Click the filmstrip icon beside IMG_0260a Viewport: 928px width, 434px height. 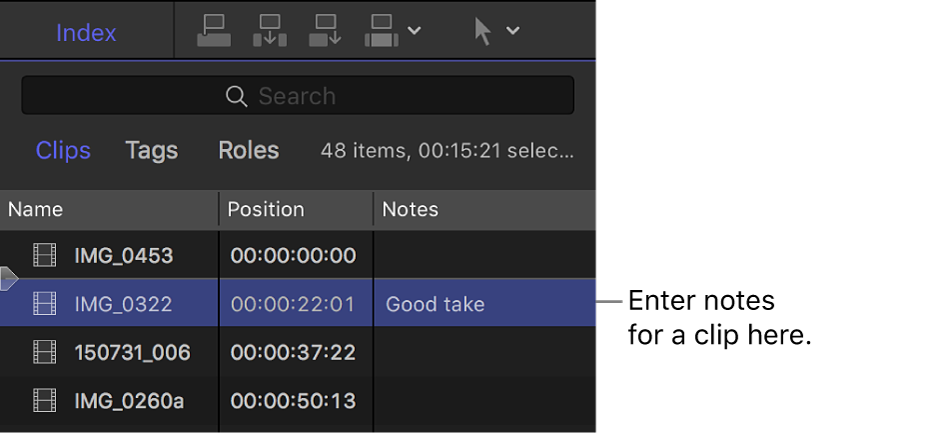(x=44, y=402)
